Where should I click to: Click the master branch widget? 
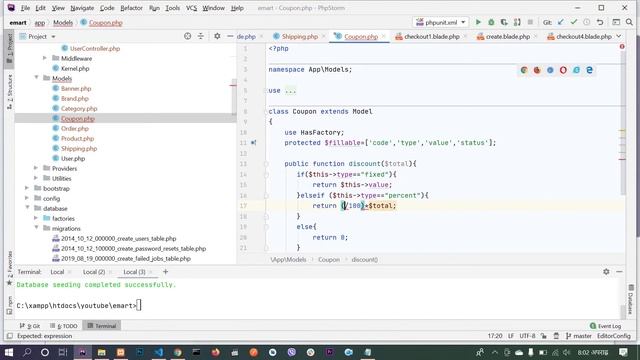[578, 336]
